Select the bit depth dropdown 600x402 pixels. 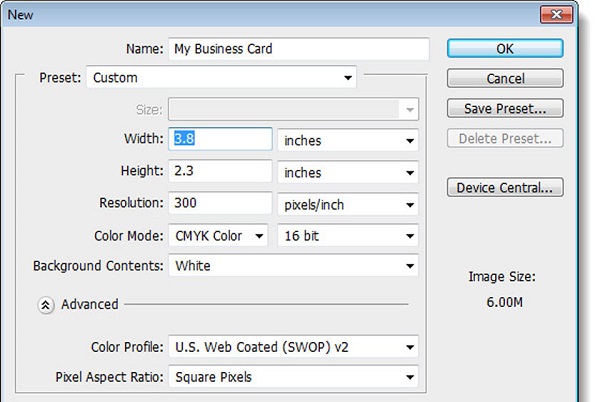click(x=347, y=236)
